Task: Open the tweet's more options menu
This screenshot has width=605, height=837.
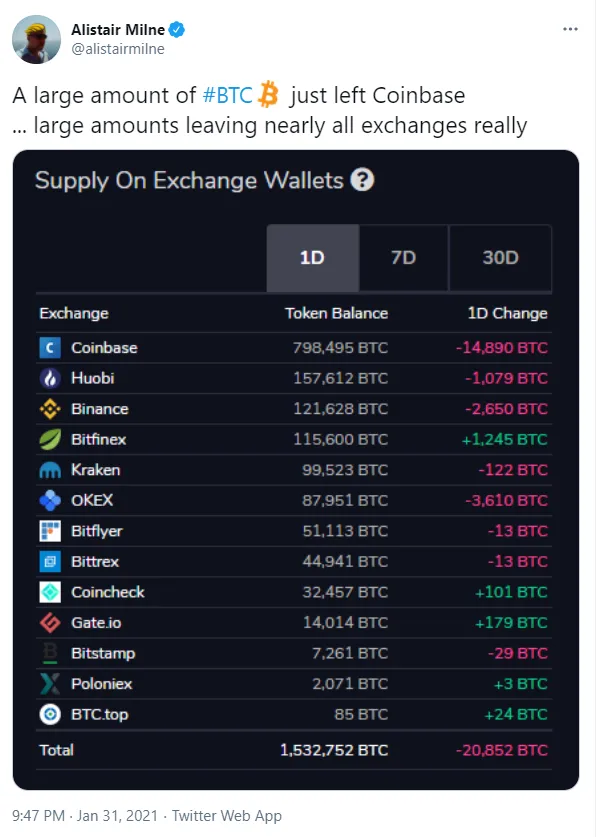Action: (x=570, y=30)
